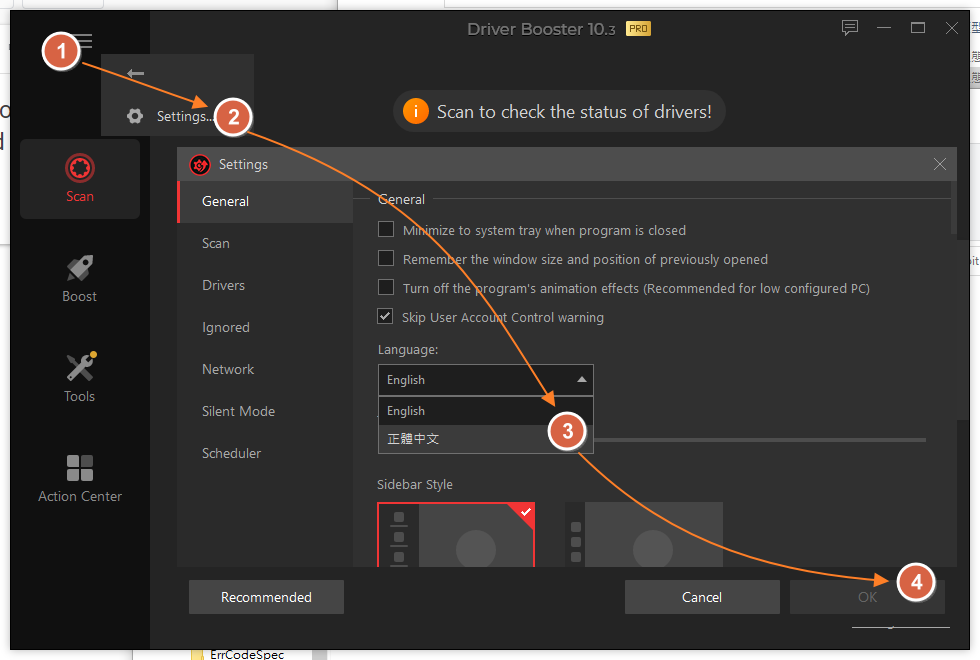The width and height of the screenshot is (980, 660).
Task: Select the Scan settings tab
Action: pyautogui.click(x=265, y=243)
